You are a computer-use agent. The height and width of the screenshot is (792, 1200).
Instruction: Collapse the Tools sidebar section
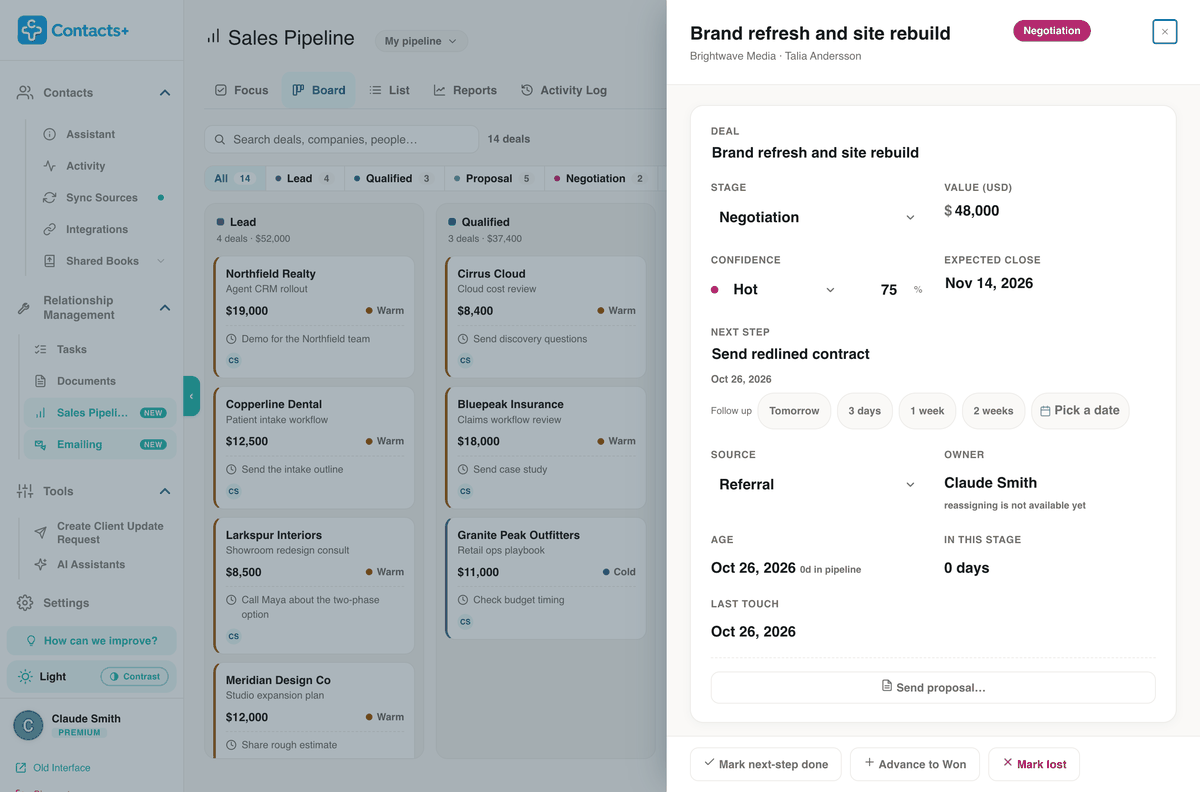165,491
